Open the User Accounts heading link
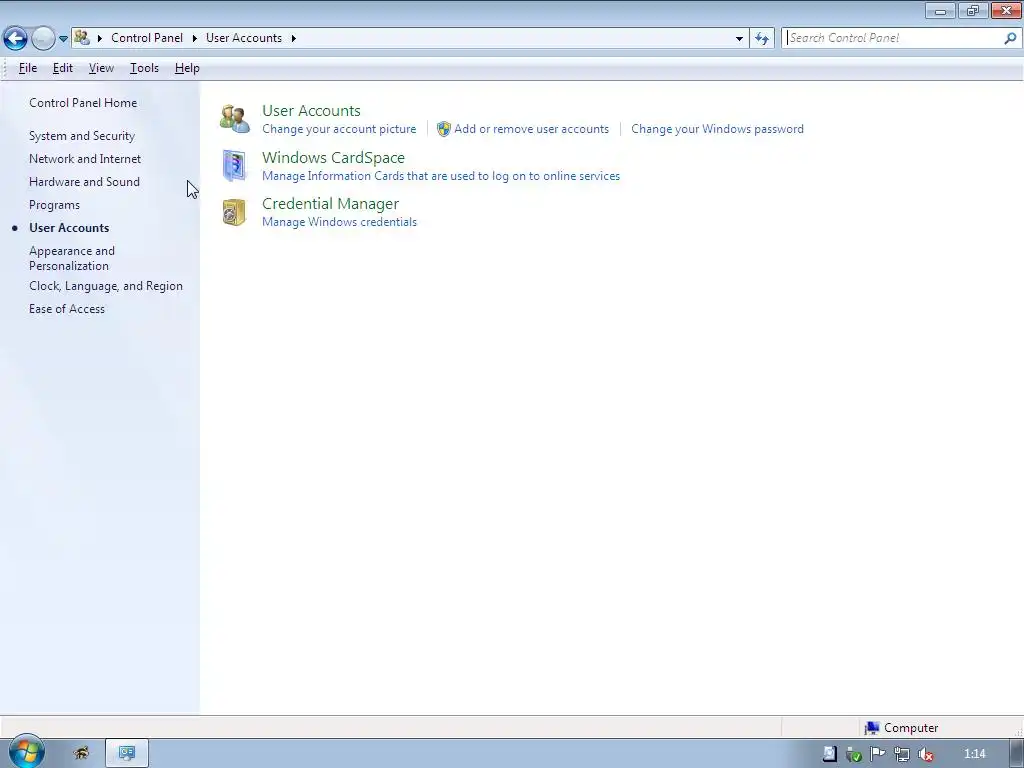Viewport: 1024px width, 768px height. (311, 110)
